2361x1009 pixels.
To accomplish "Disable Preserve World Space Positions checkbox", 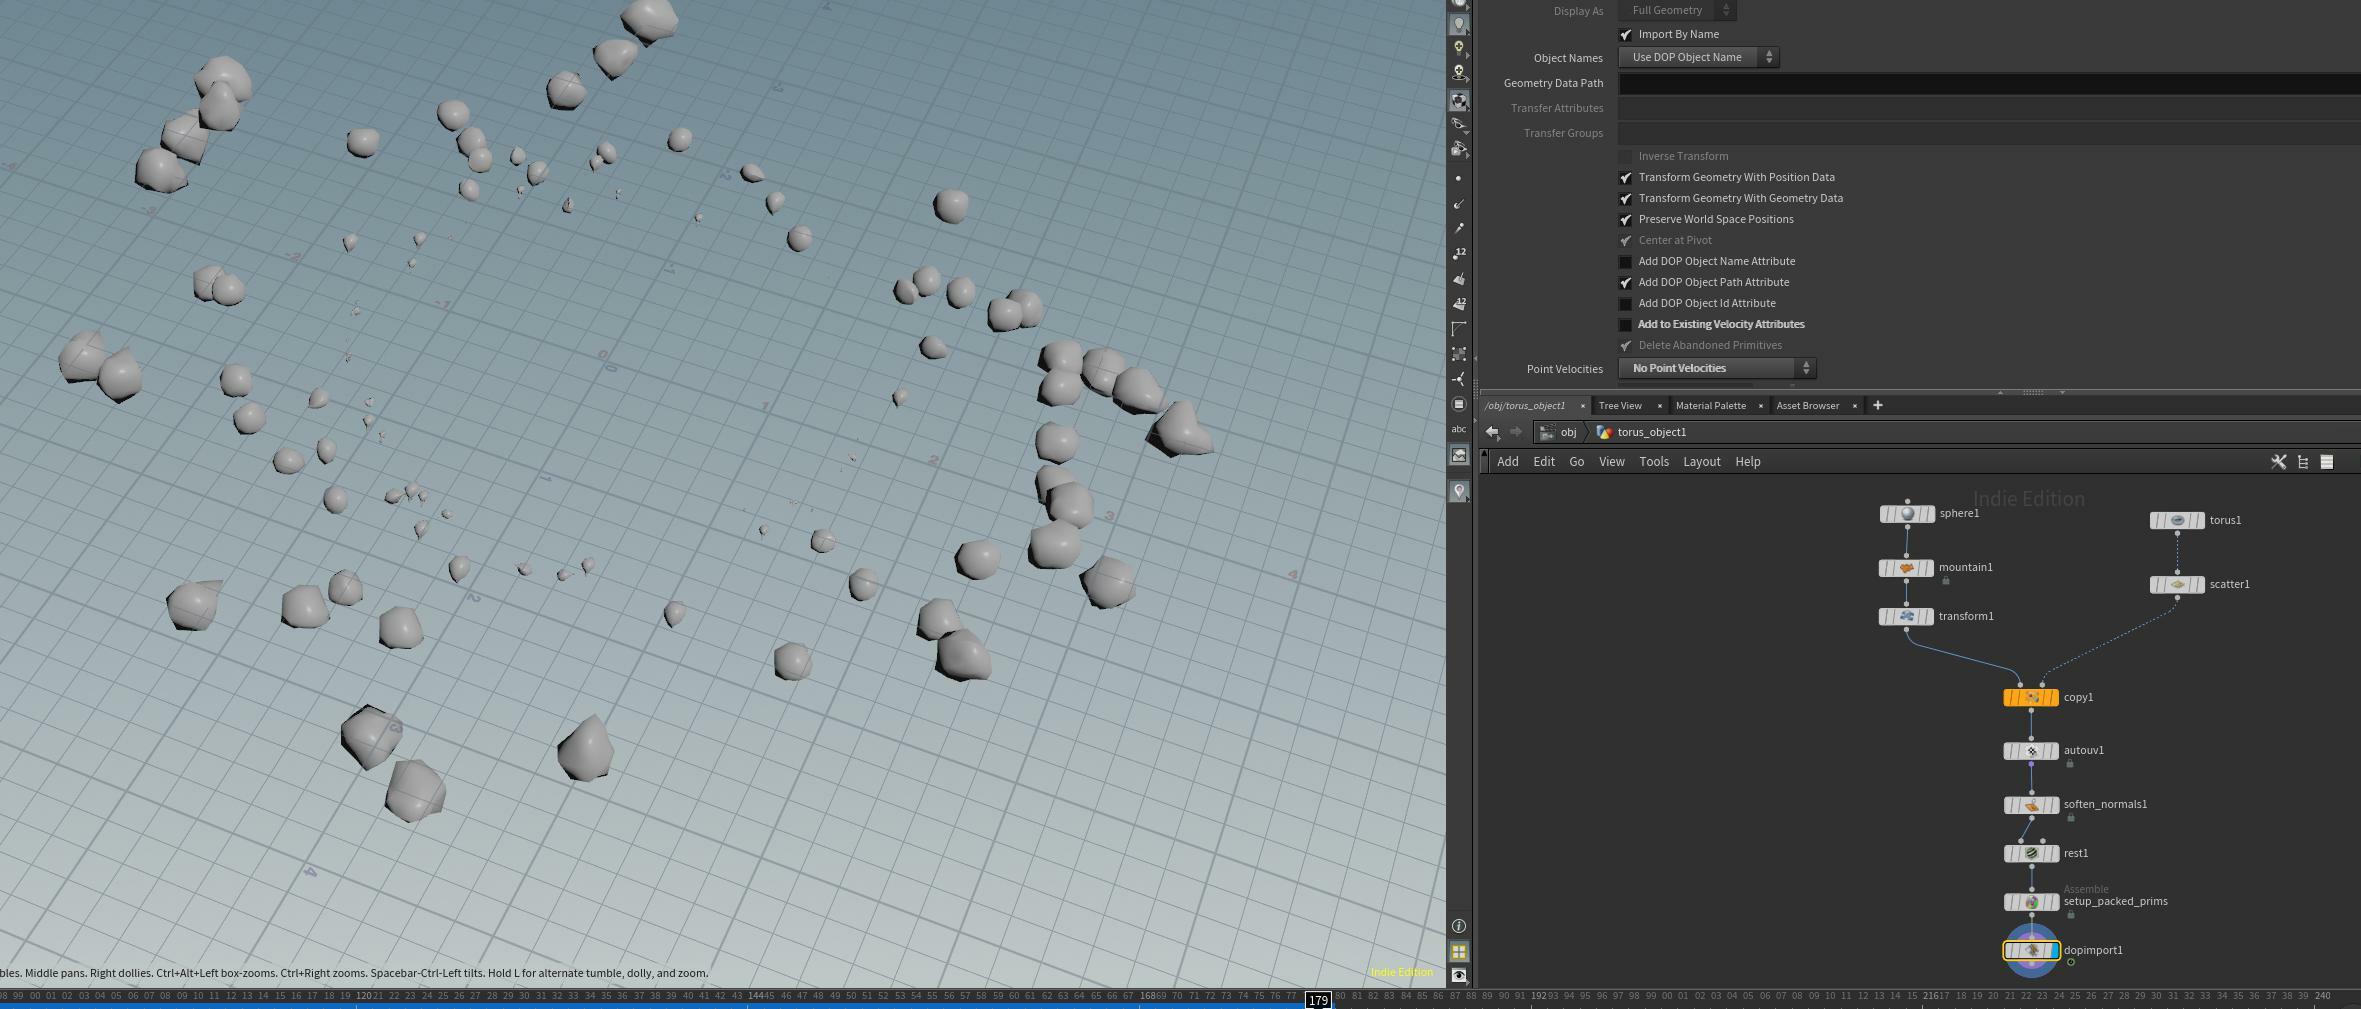I will click(x=1626, y=220).
